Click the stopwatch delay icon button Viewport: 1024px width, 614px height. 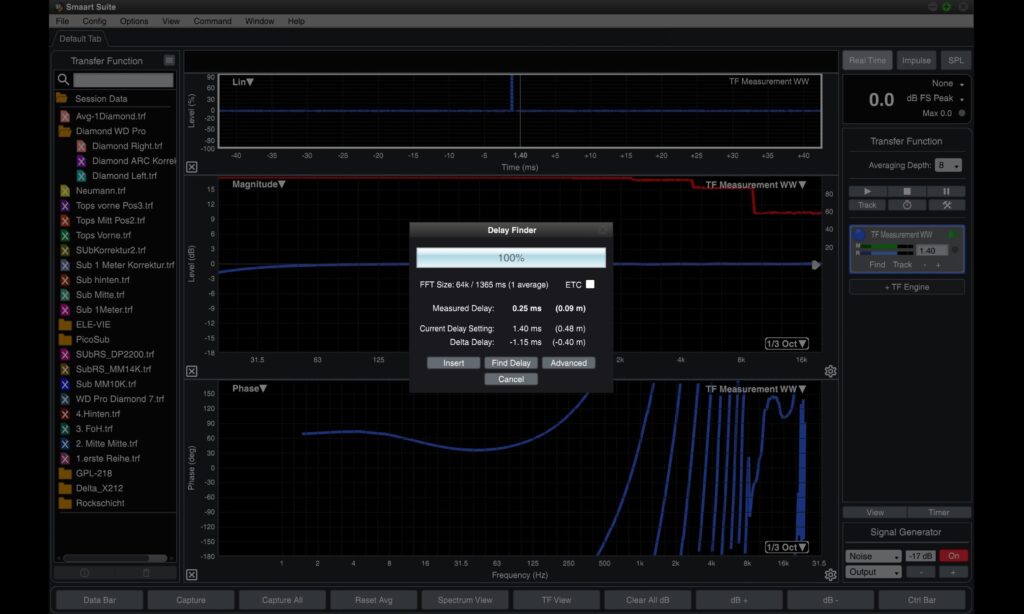(906, 205)
